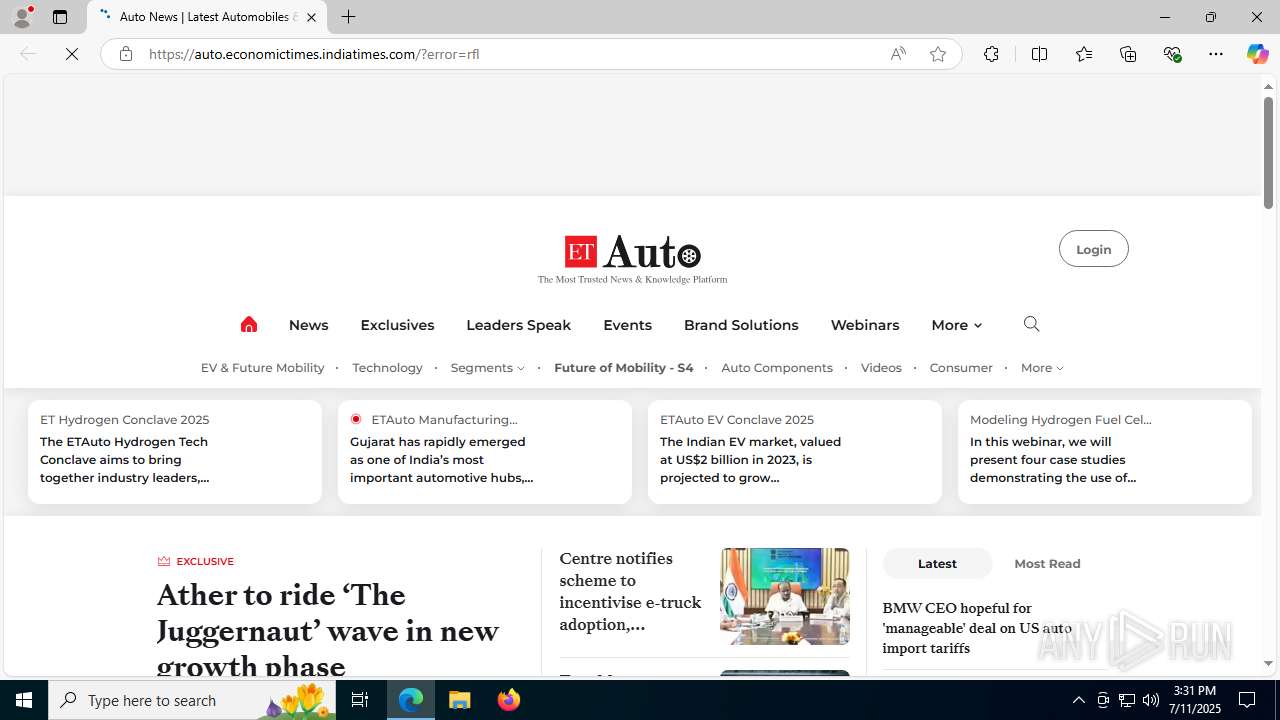Open EV & Future Mobility link

point(262,368)
